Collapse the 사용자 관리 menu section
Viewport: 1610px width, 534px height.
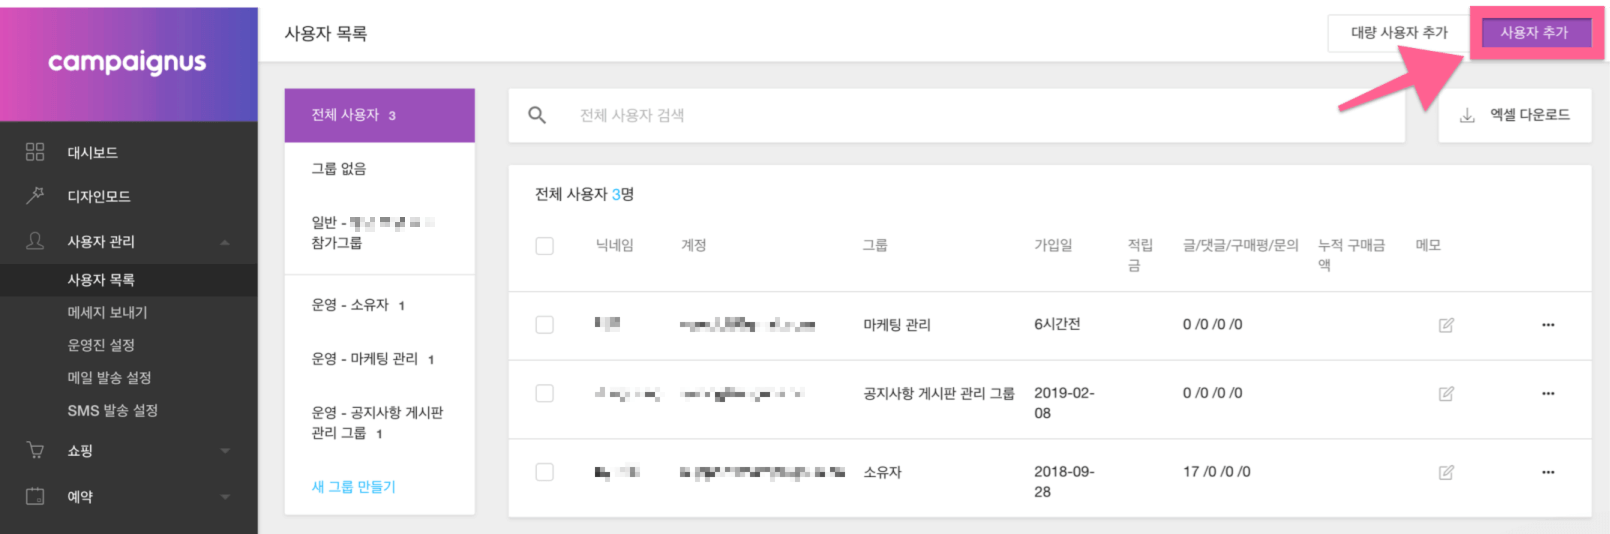(225, 242)
